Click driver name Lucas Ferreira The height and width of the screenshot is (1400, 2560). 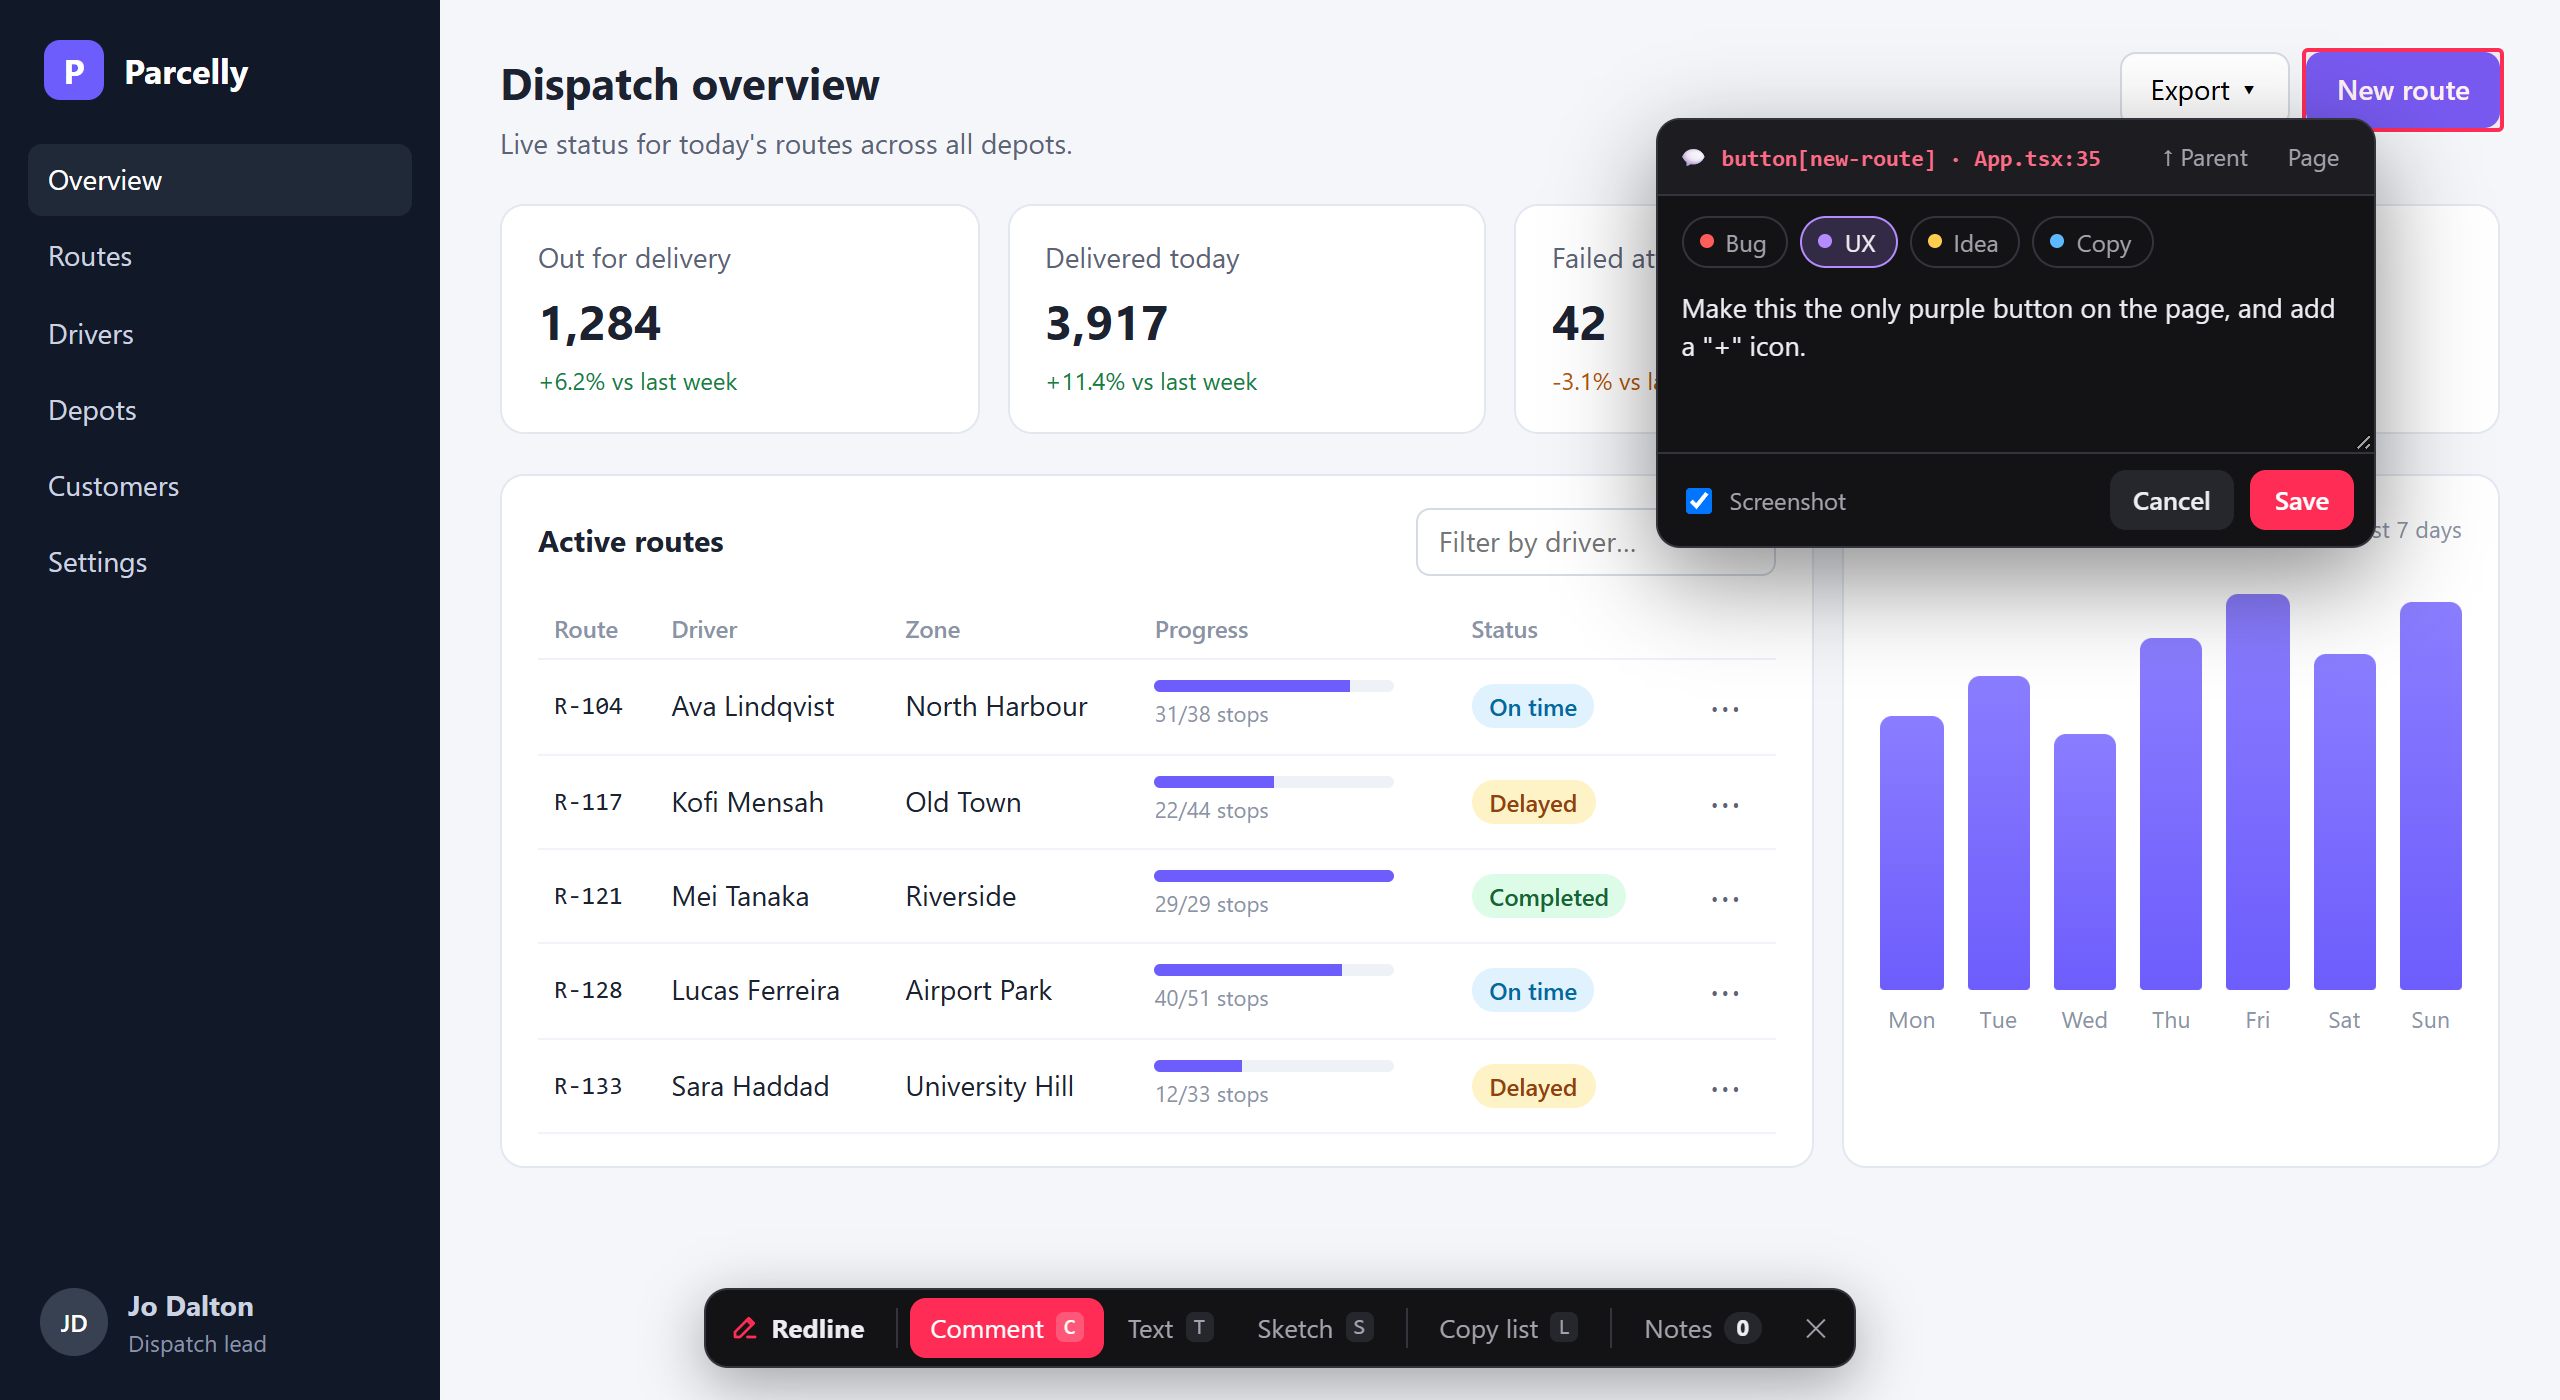[x=755, y=990]
